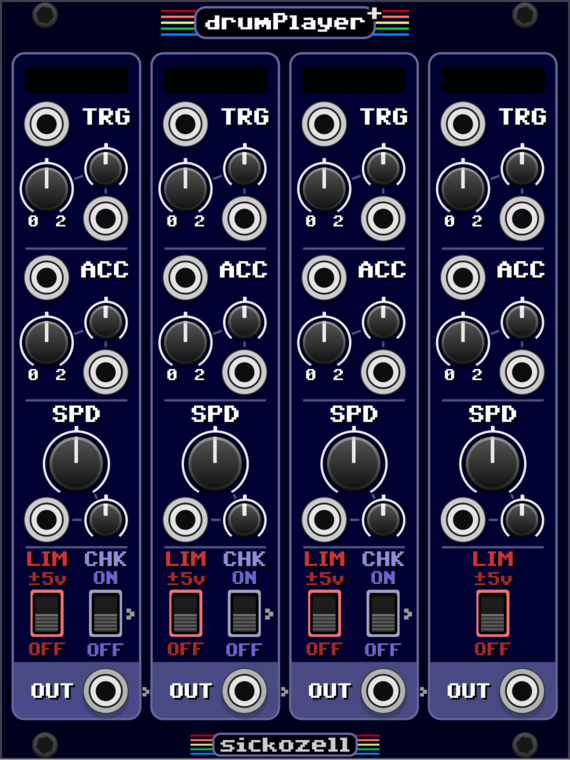
Task: Click the ACC input jack on channel 2
Action: tap(185, 278)
